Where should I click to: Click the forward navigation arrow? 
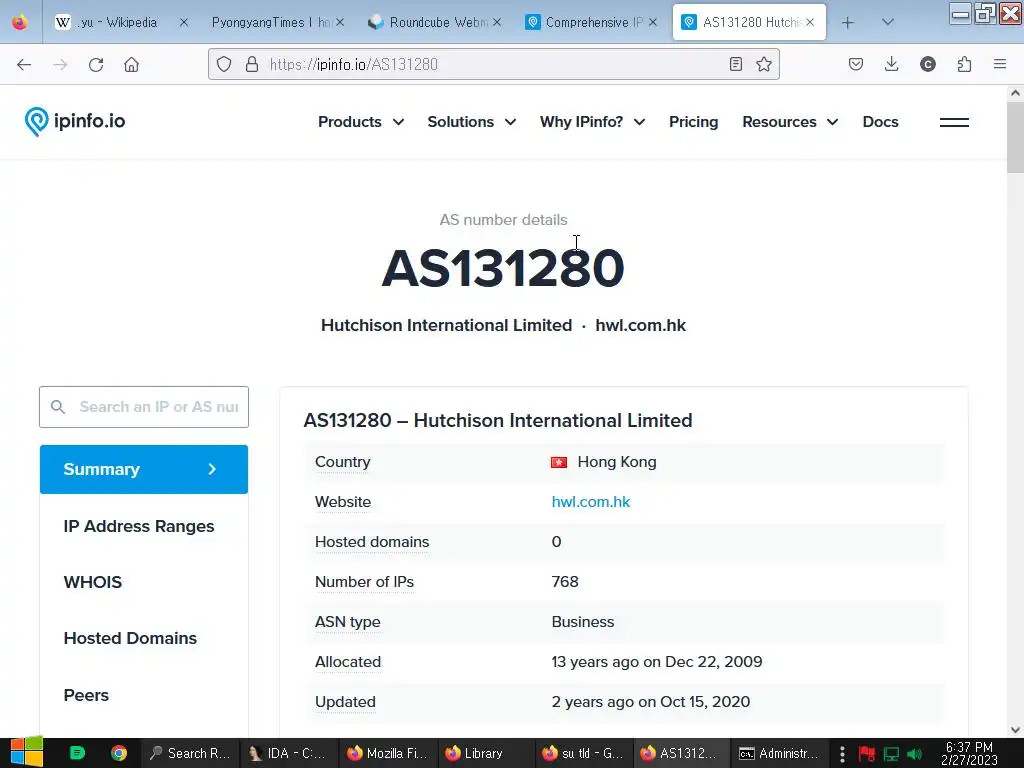click(60, 64)
